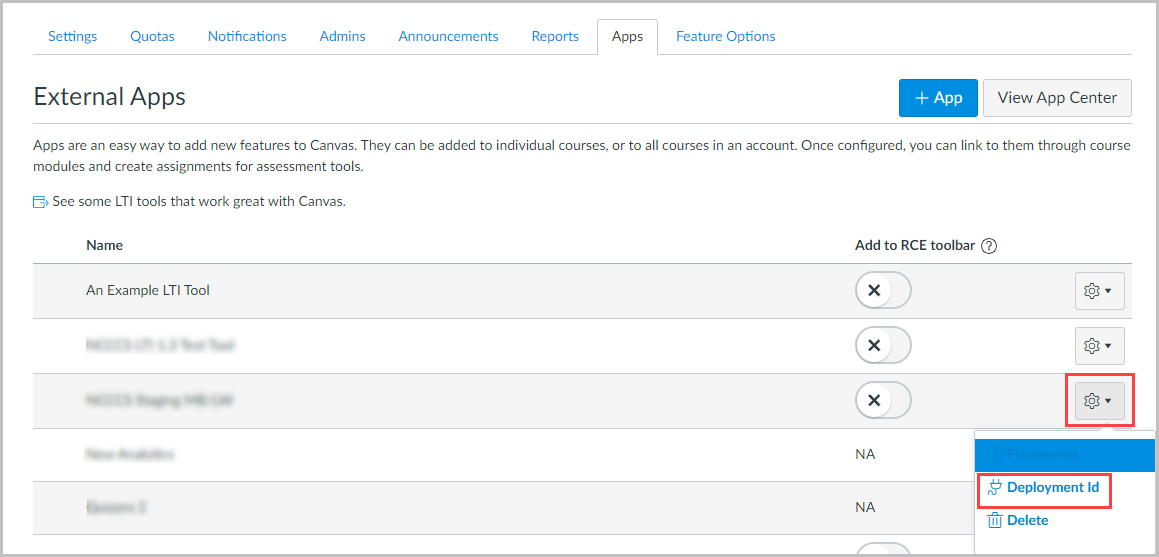Open the gear settings dropdown in the second app row
Image resolution: width=1159 pixels, height=557 pixels.
coord(1099,345)
